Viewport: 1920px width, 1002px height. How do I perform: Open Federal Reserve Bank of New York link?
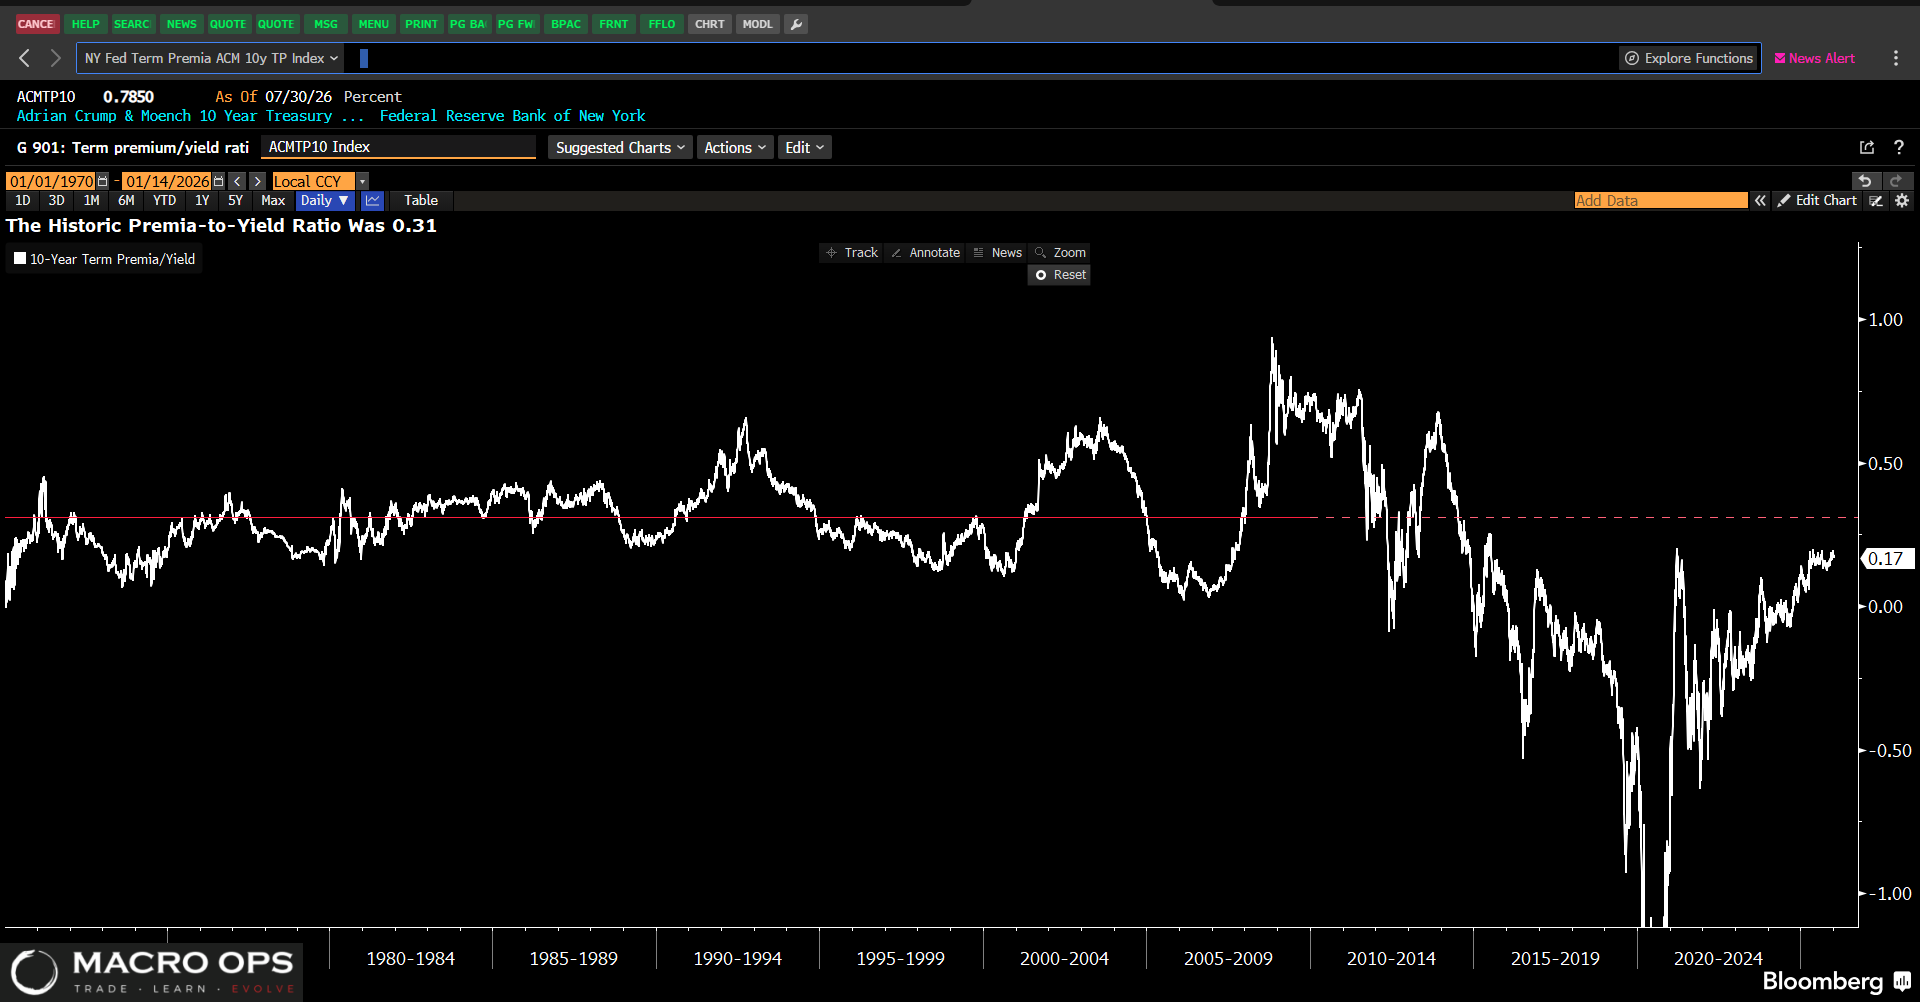[x=513, y=116]
